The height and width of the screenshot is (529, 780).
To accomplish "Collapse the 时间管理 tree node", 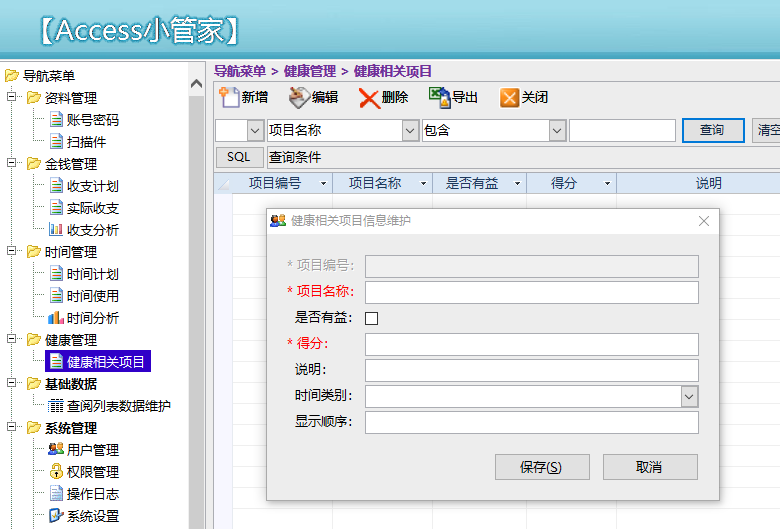I will [x=11, y=251].
